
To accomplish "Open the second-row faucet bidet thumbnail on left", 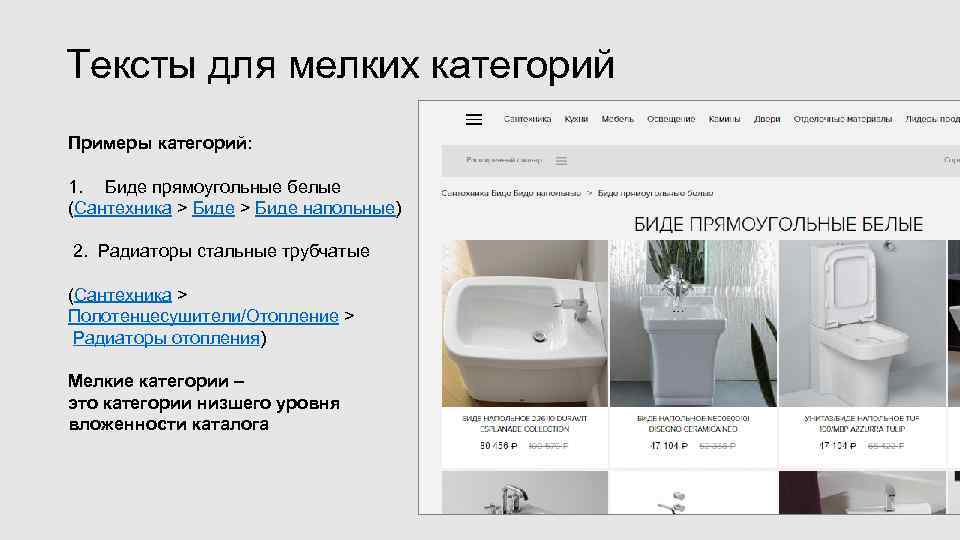I will [x=525, y=492].
